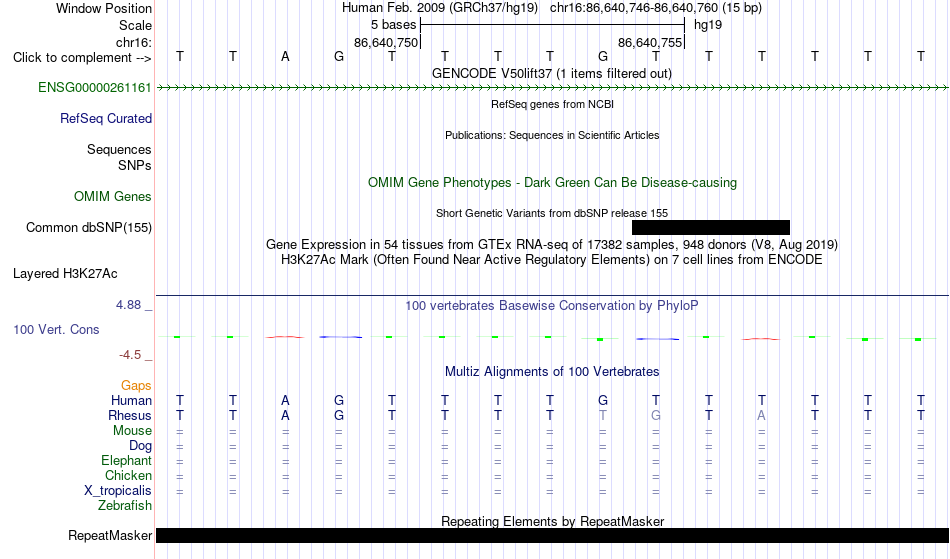
Task: Select the Window Position label
Action: (104, 8)
